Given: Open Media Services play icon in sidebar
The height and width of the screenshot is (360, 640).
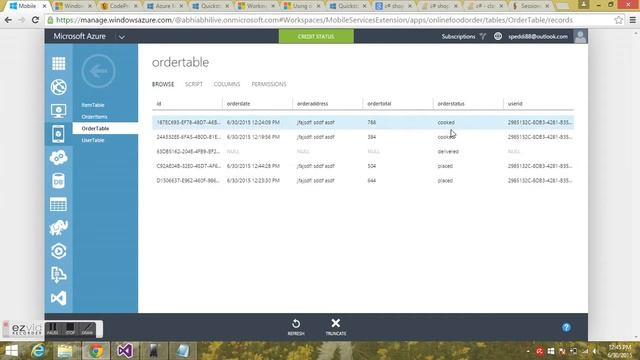Looking at the screenshot, I should click(x=58, y=251).
